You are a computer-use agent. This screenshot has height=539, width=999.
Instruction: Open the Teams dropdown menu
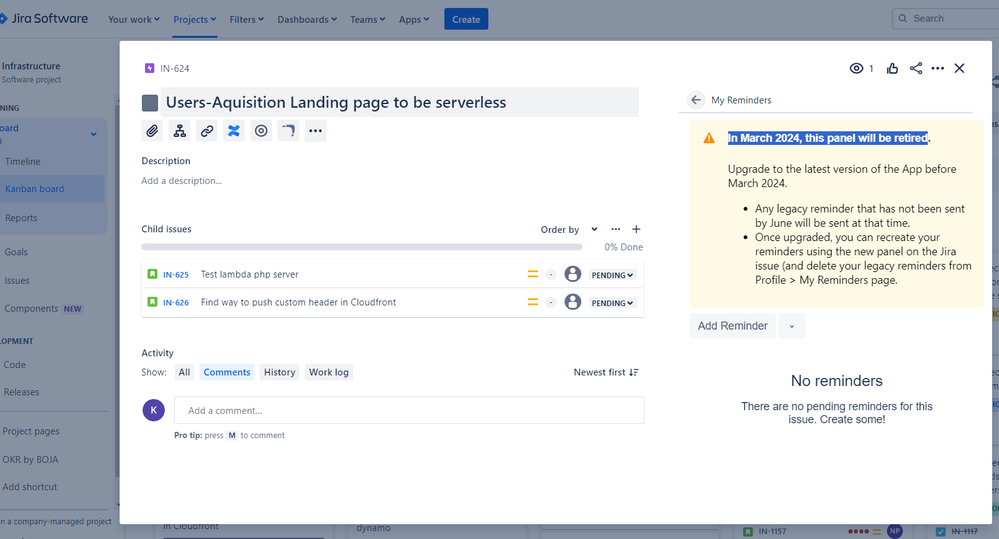368,20
